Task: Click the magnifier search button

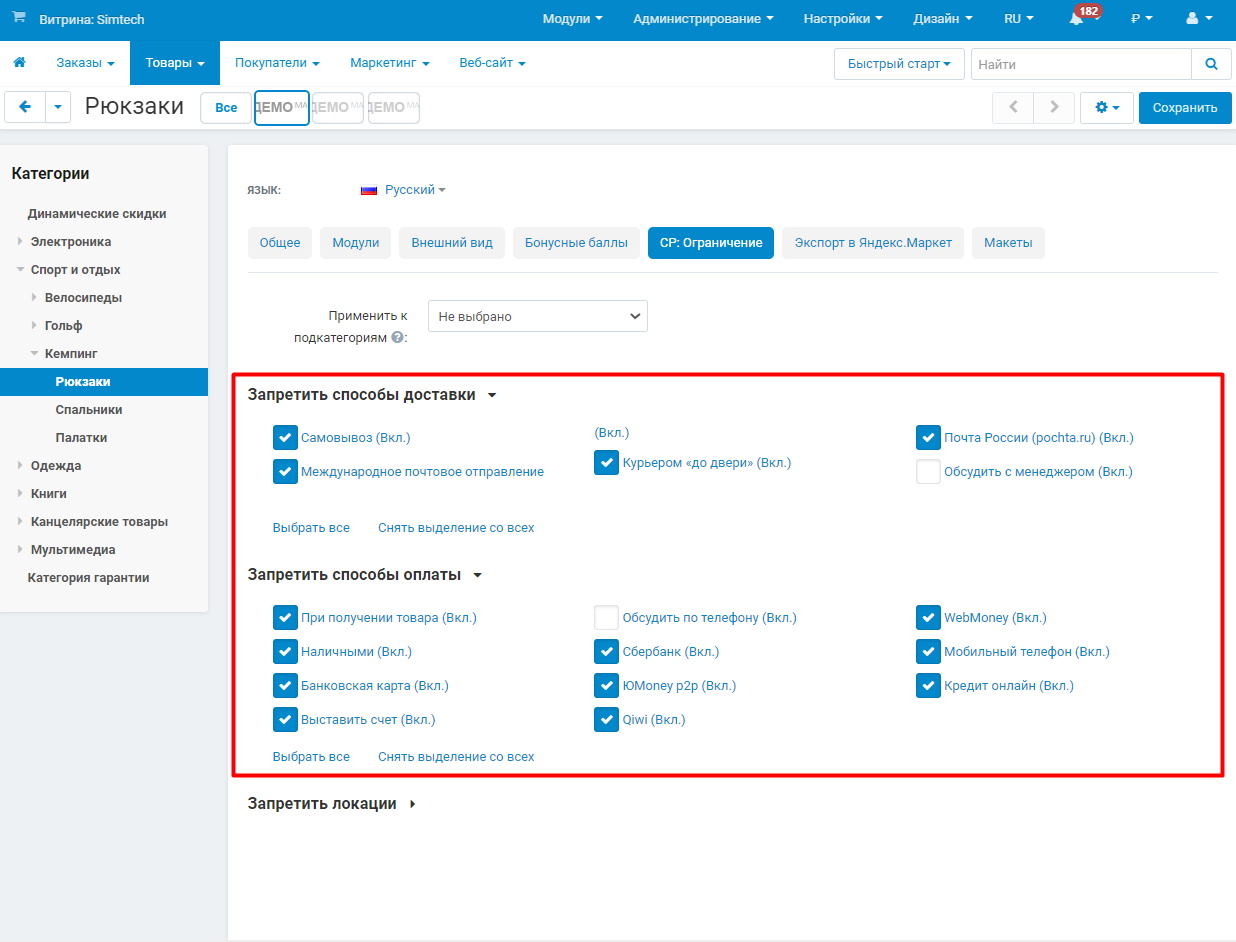Action: coord(1211,64)
